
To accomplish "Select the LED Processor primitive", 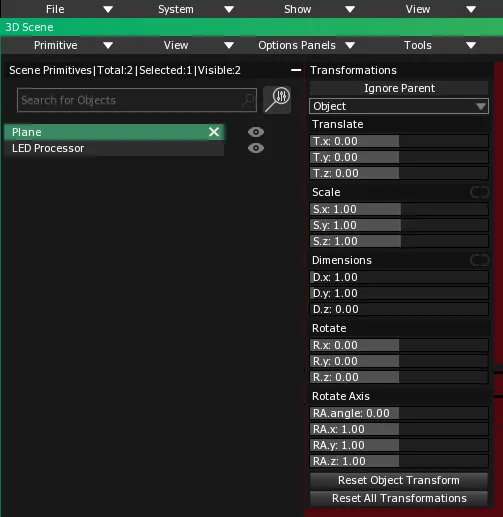I will coord(114,148).
